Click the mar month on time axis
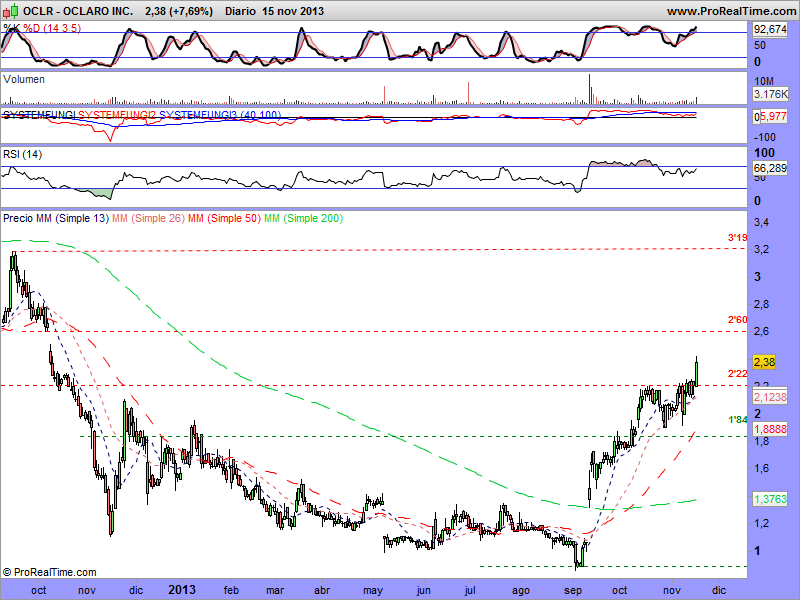Image resolution: width=800 pixels, height=600 pixels. (275, 590)
